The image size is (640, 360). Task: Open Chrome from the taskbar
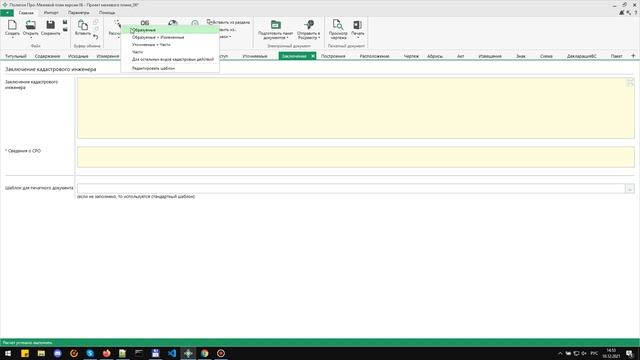click(x=204, y=353)
